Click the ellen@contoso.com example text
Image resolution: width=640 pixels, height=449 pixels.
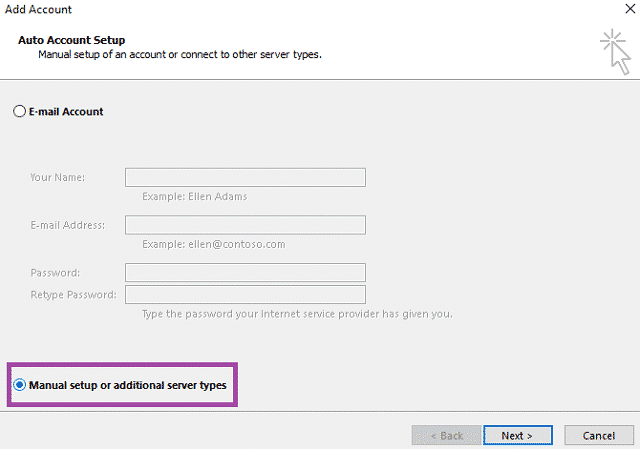(x=214, y=244)
